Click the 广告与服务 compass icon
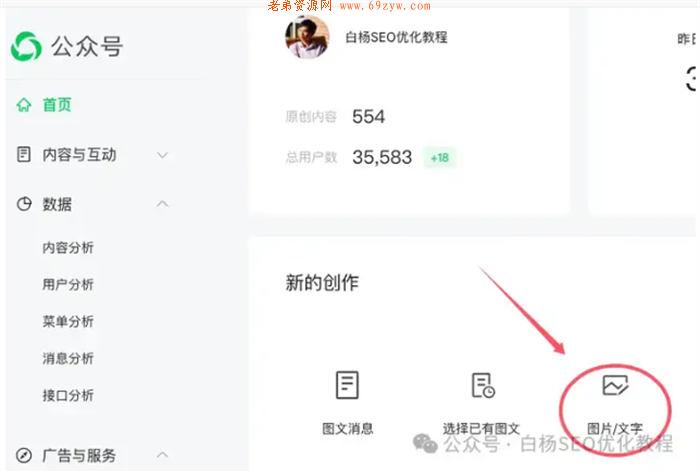The width and height of the screenshot is (700, 473). tap(24, 455)
